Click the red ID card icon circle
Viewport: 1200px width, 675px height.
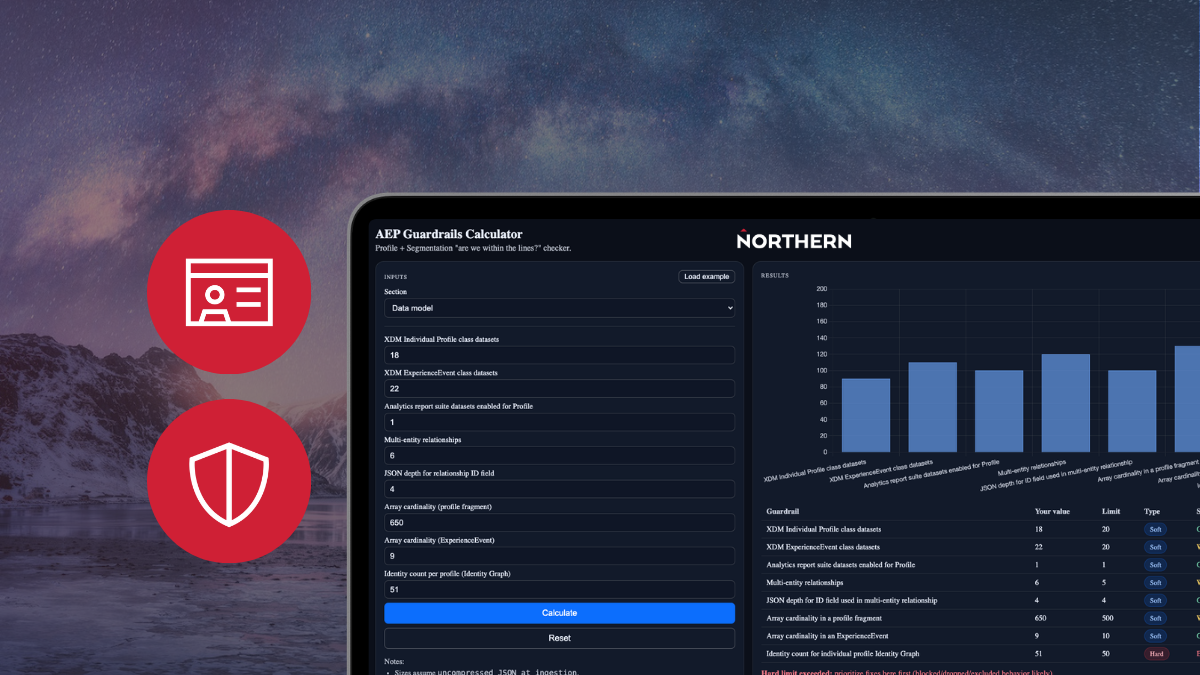tap(229, 292)
